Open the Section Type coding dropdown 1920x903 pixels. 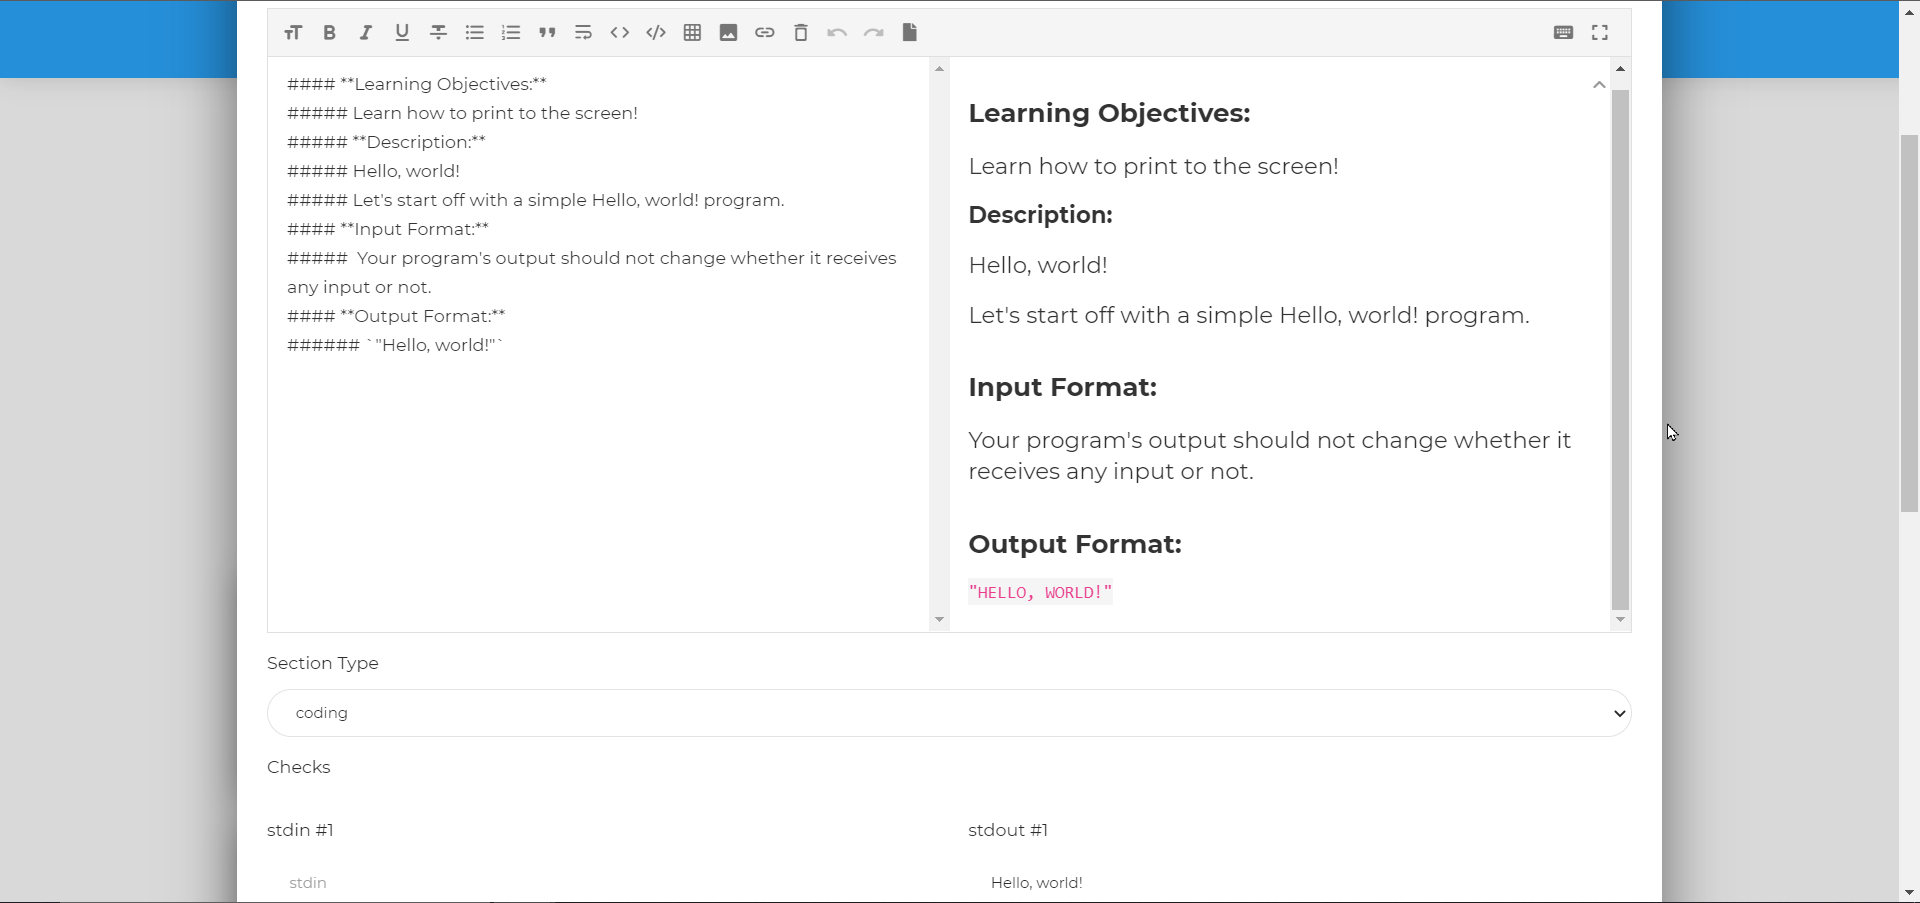(x=949, y=713)
